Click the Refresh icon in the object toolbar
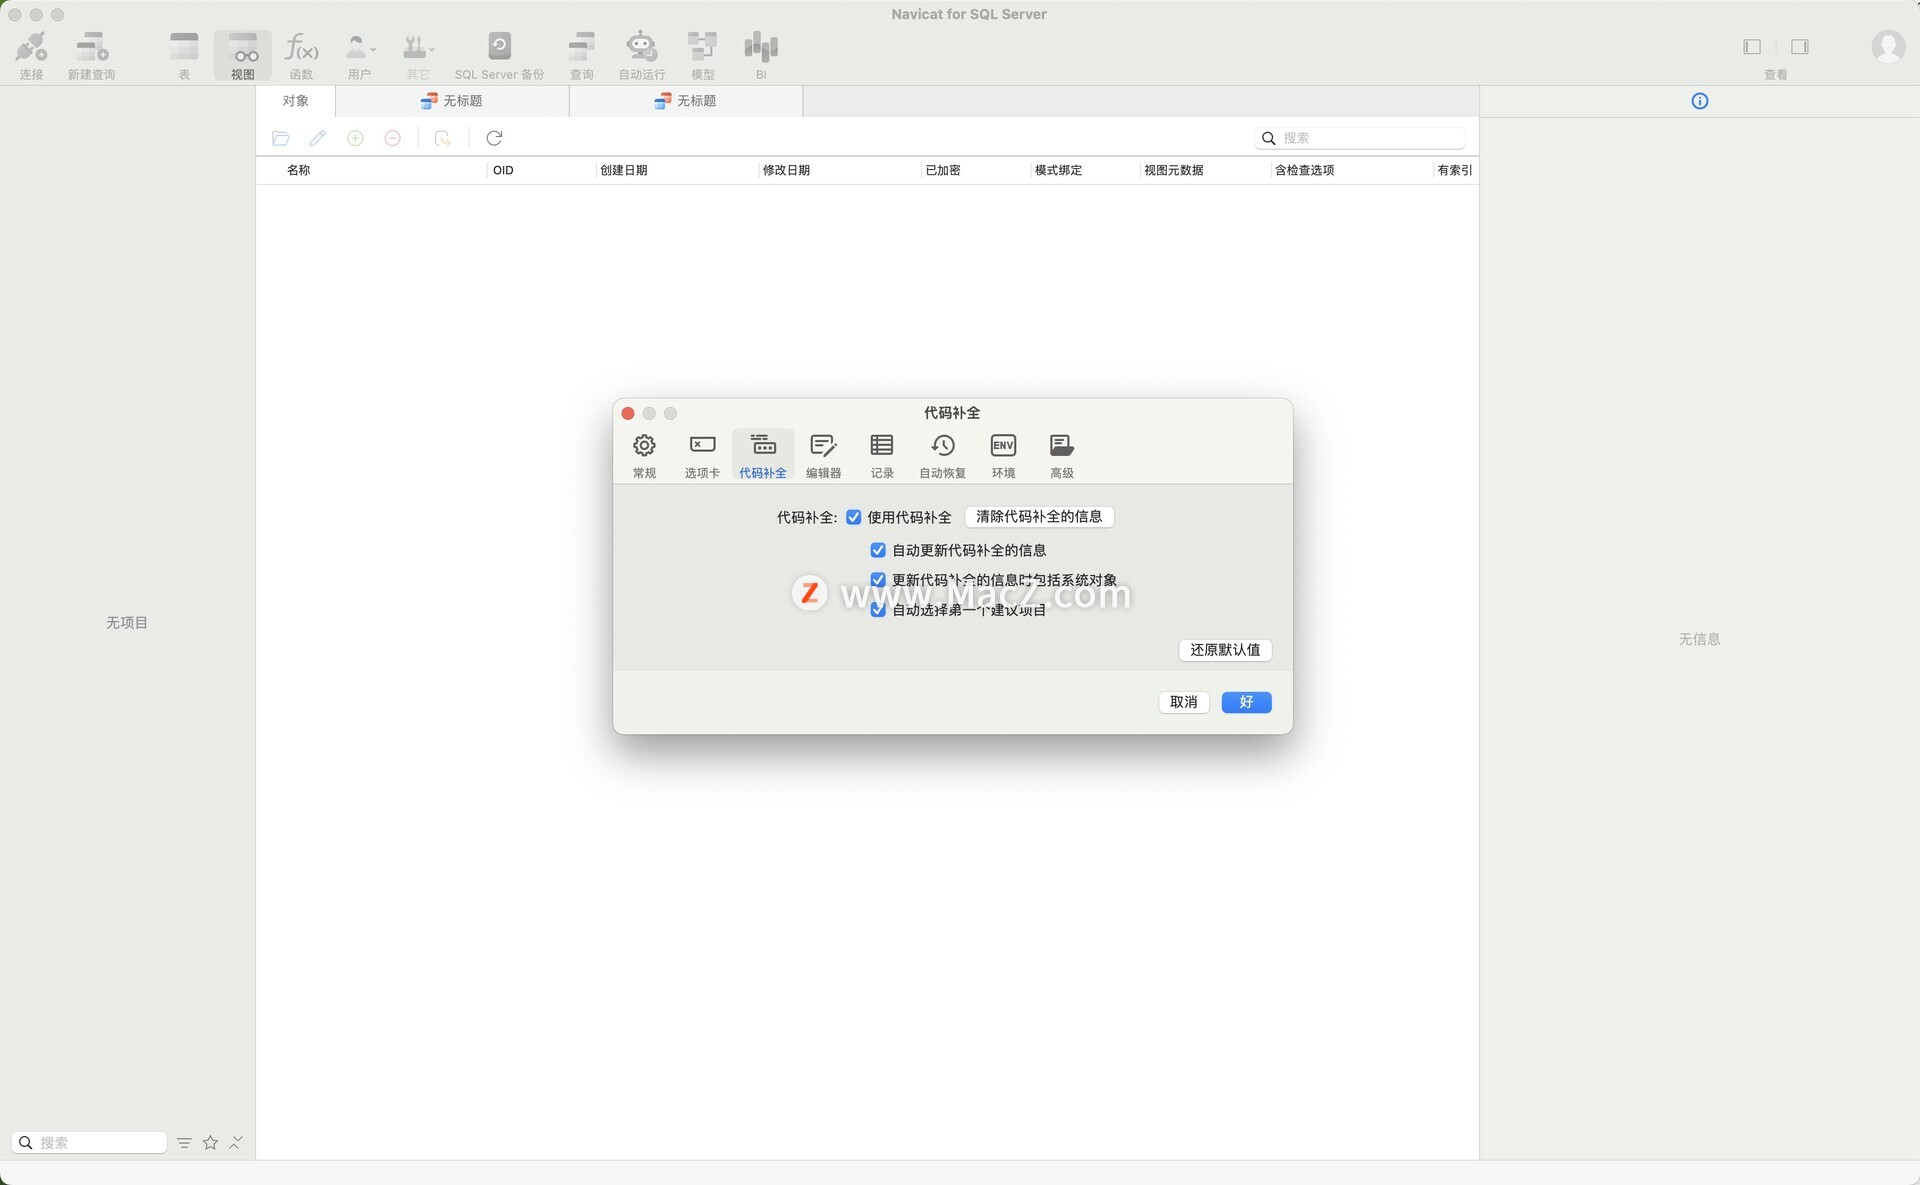Image resolution: width=1920 pixels, height=1185 pixels. (494, 138)
